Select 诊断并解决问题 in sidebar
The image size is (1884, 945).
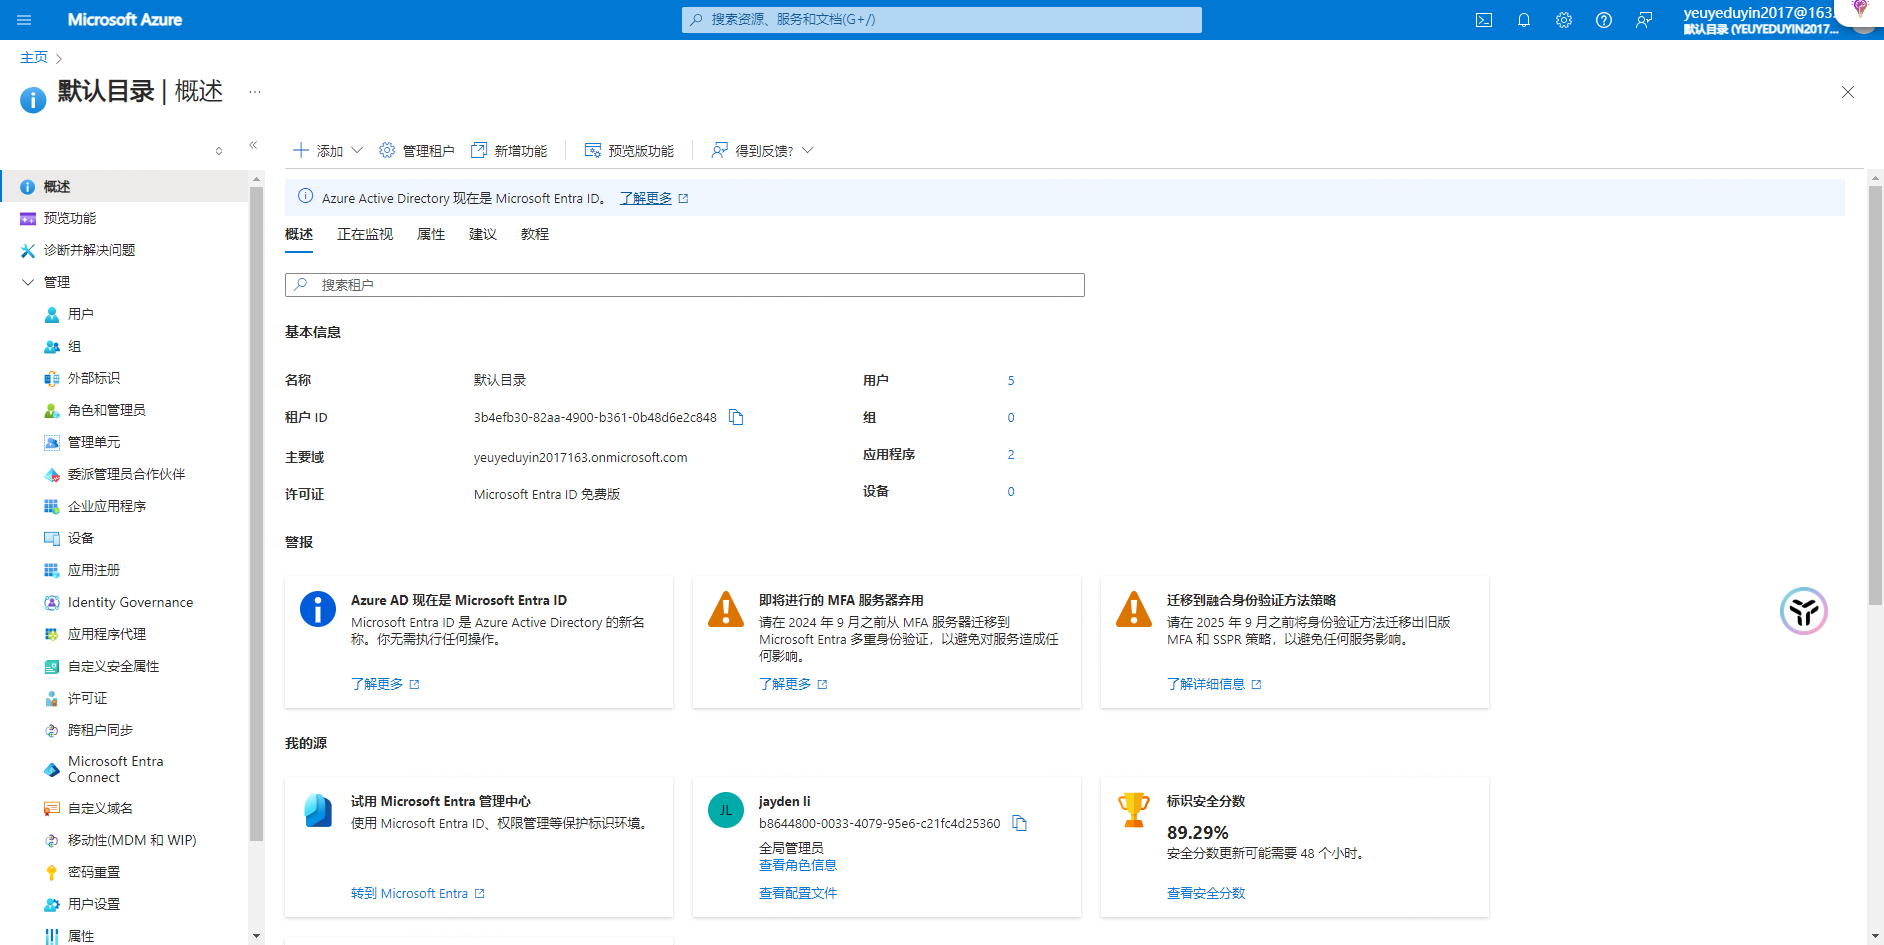pos(89,250)
